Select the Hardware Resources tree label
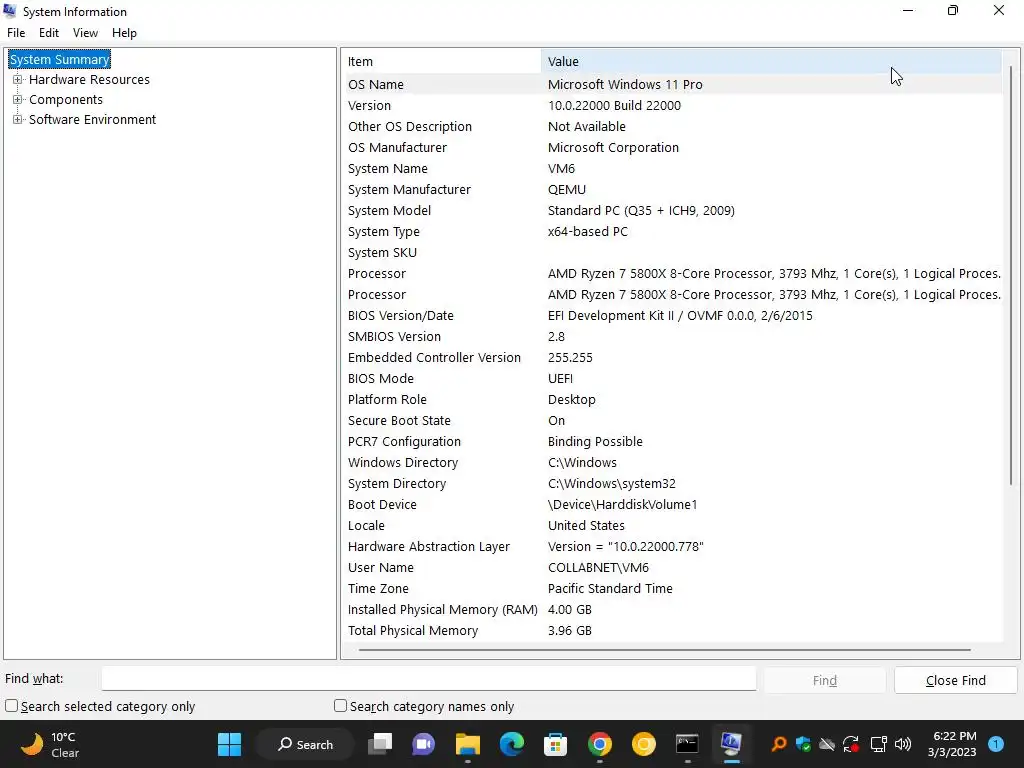The height and width of the screenshot is (768, 1024). click(89, 80)
